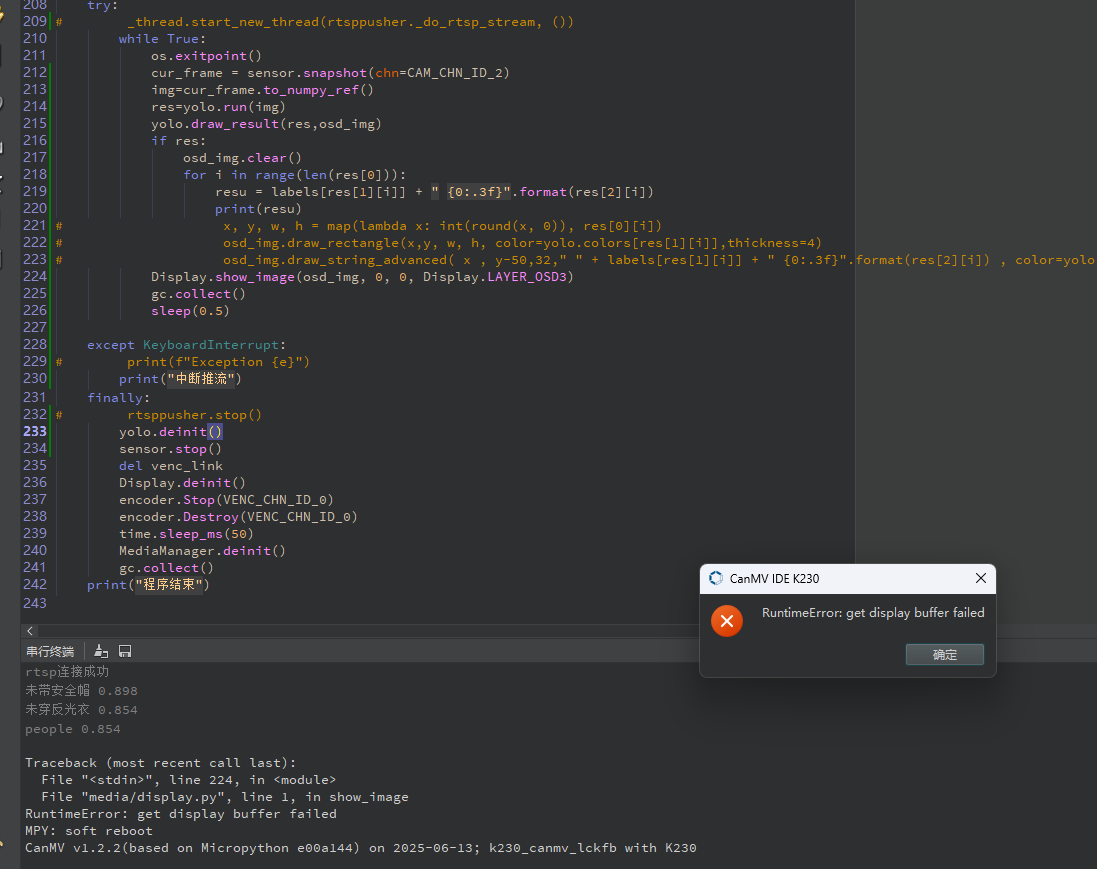
Task: Save serial terminal output via floppy icon
Action: point(125,651)
